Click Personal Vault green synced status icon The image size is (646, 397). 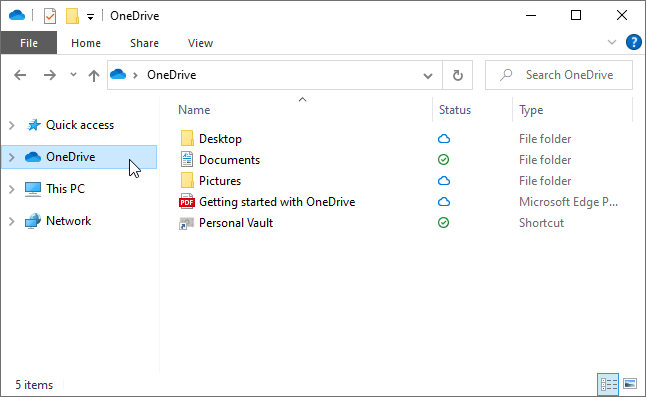click(x=443, y=222)
